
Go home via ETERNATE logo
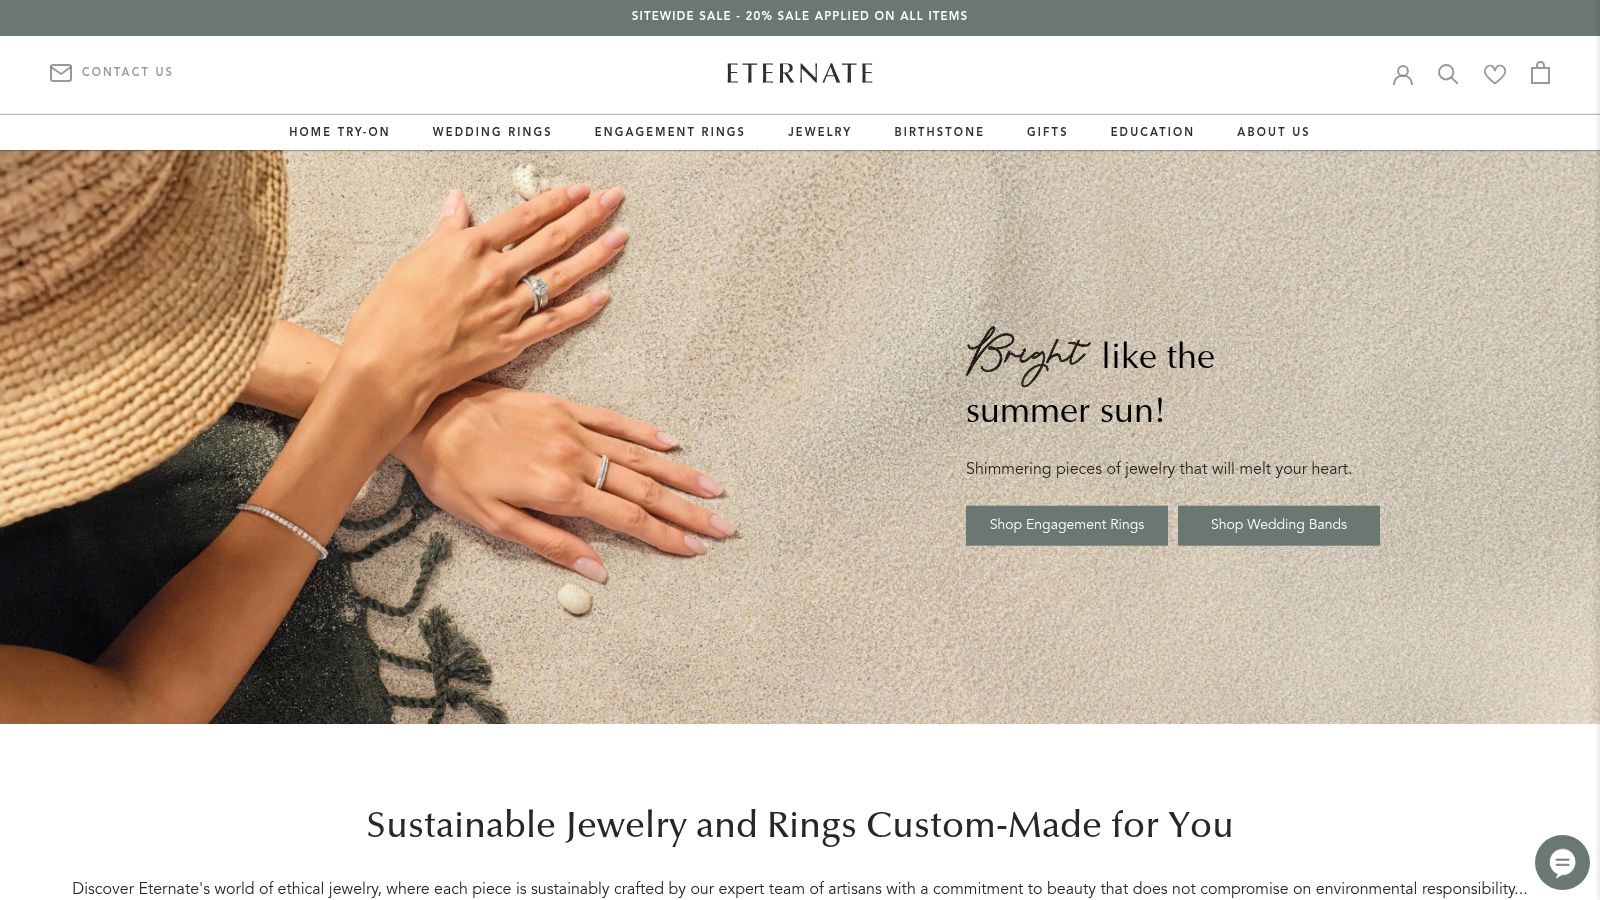pos(800,73)
